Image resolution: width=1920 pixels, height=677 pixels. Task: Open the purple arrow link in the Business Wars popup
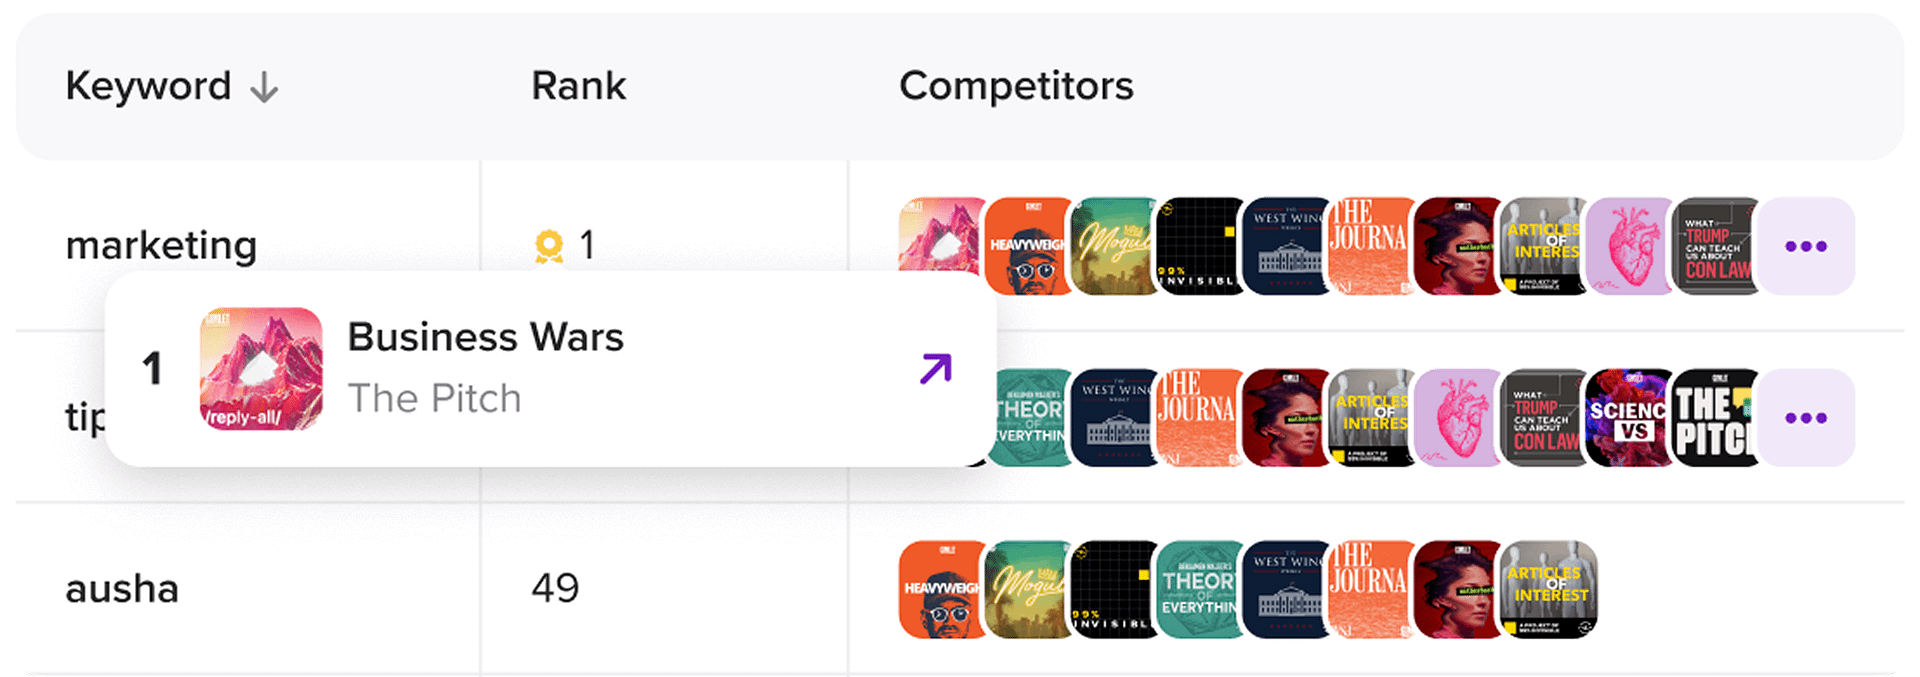(935, 369)
